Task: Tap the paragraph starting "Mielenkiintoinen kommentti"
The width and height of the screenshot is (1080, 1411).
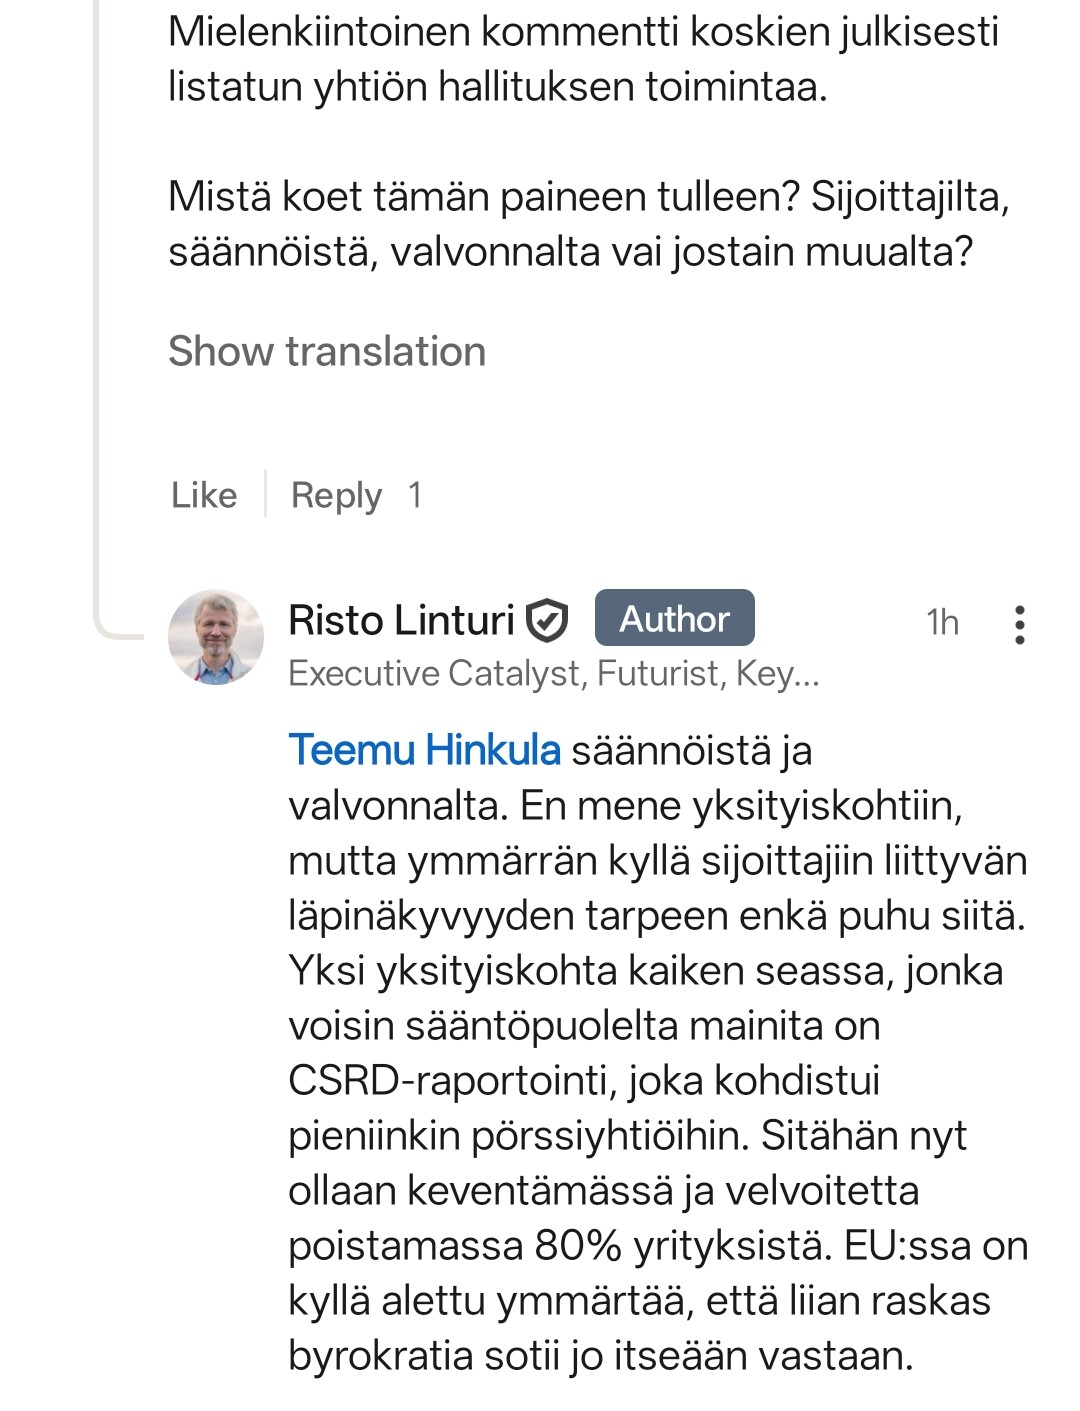Action: tap(583, 59)
